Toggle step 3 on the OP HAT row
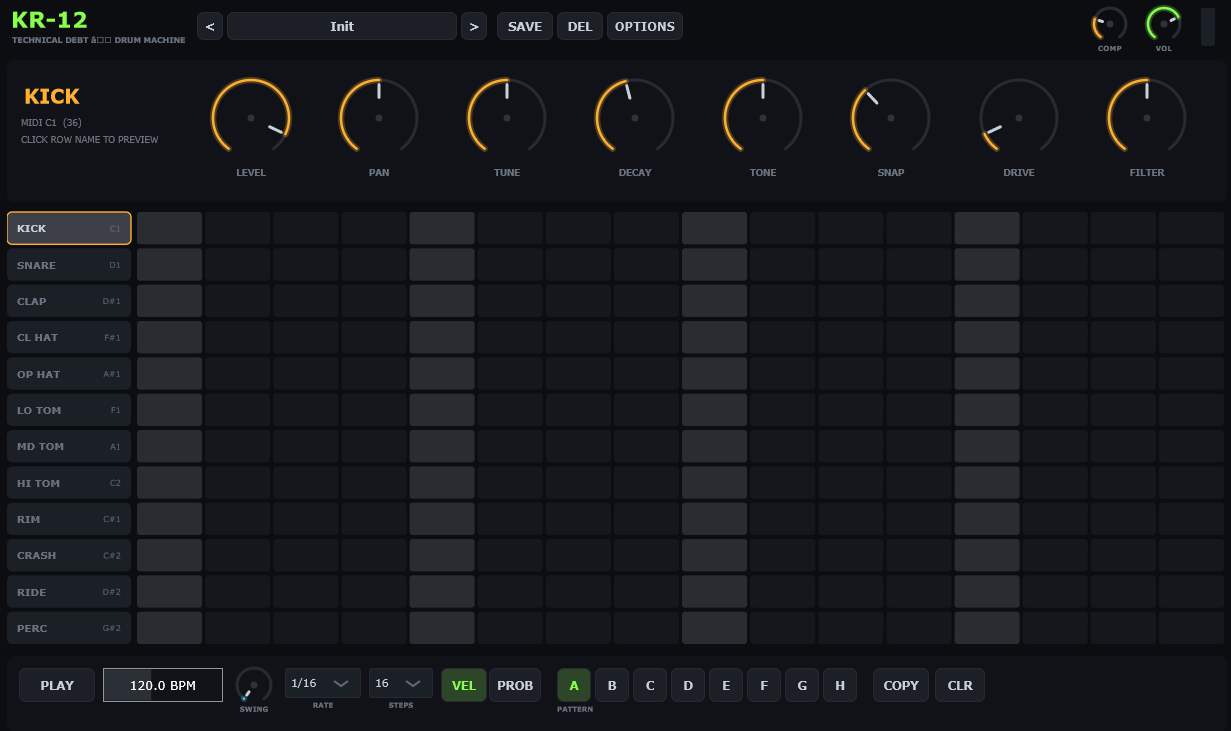Viewport: 1231px width, 731px height. coord(306,374)
